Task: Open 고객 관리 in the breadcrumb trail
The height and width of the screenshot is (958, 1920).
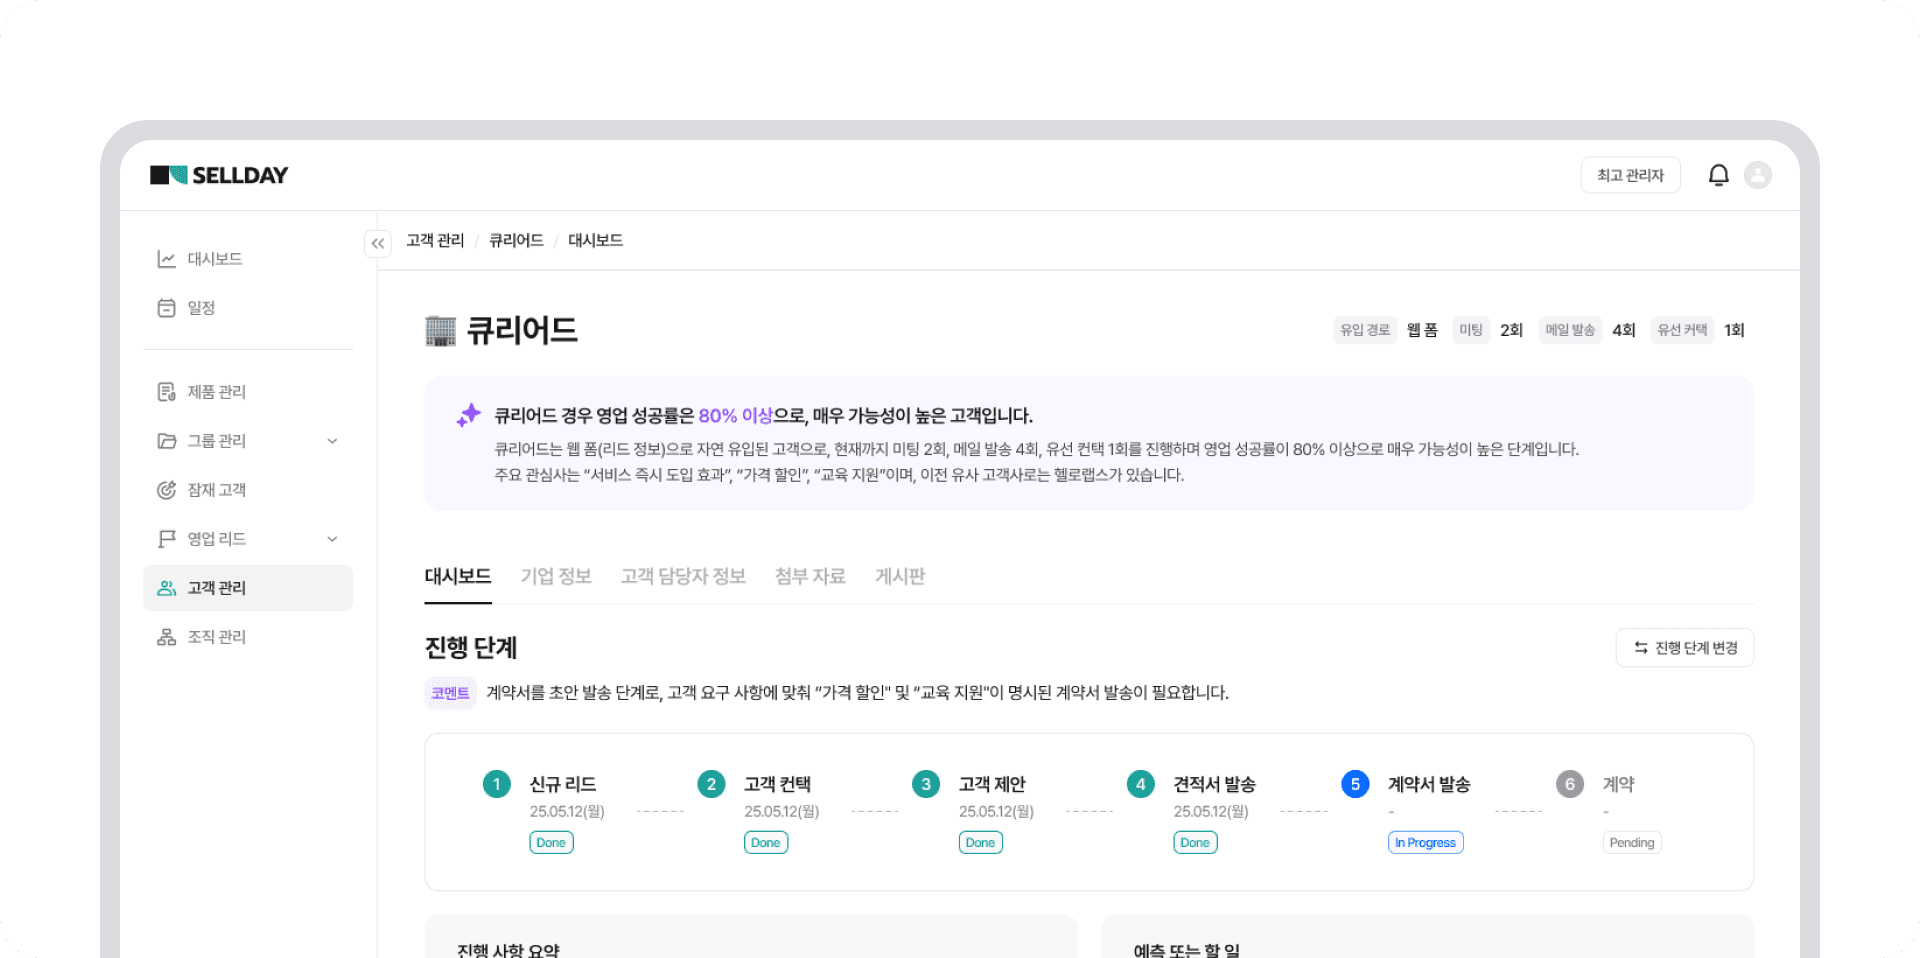Action: click(435, 240)
